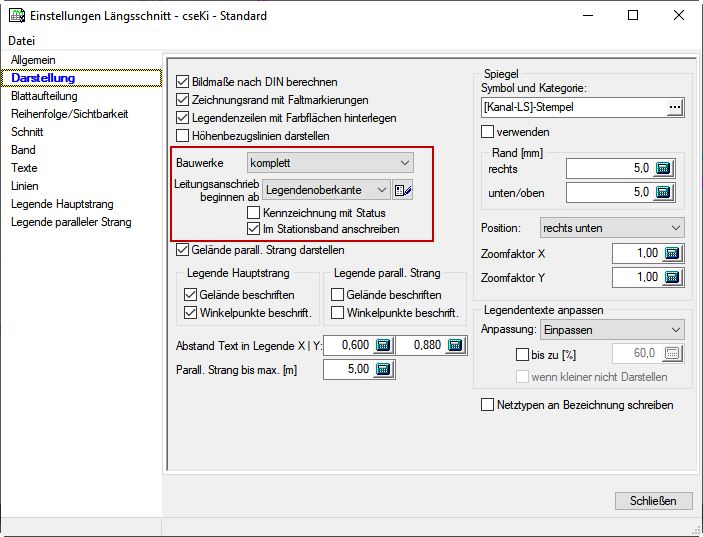Browse symbol with ellipsis button for [Kanal-LS]-Stempel
Viewport: 703px width, 537px height.
pos(675,107)
